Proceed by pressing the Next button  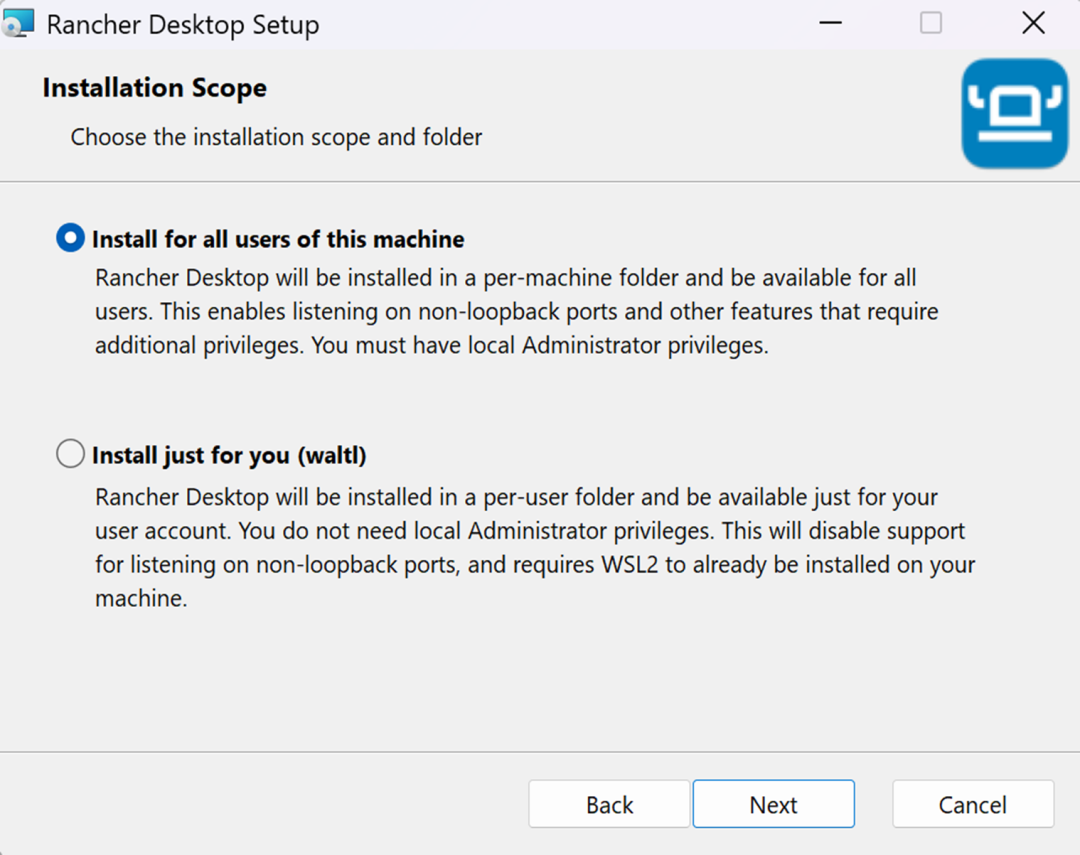pos(773,805)
